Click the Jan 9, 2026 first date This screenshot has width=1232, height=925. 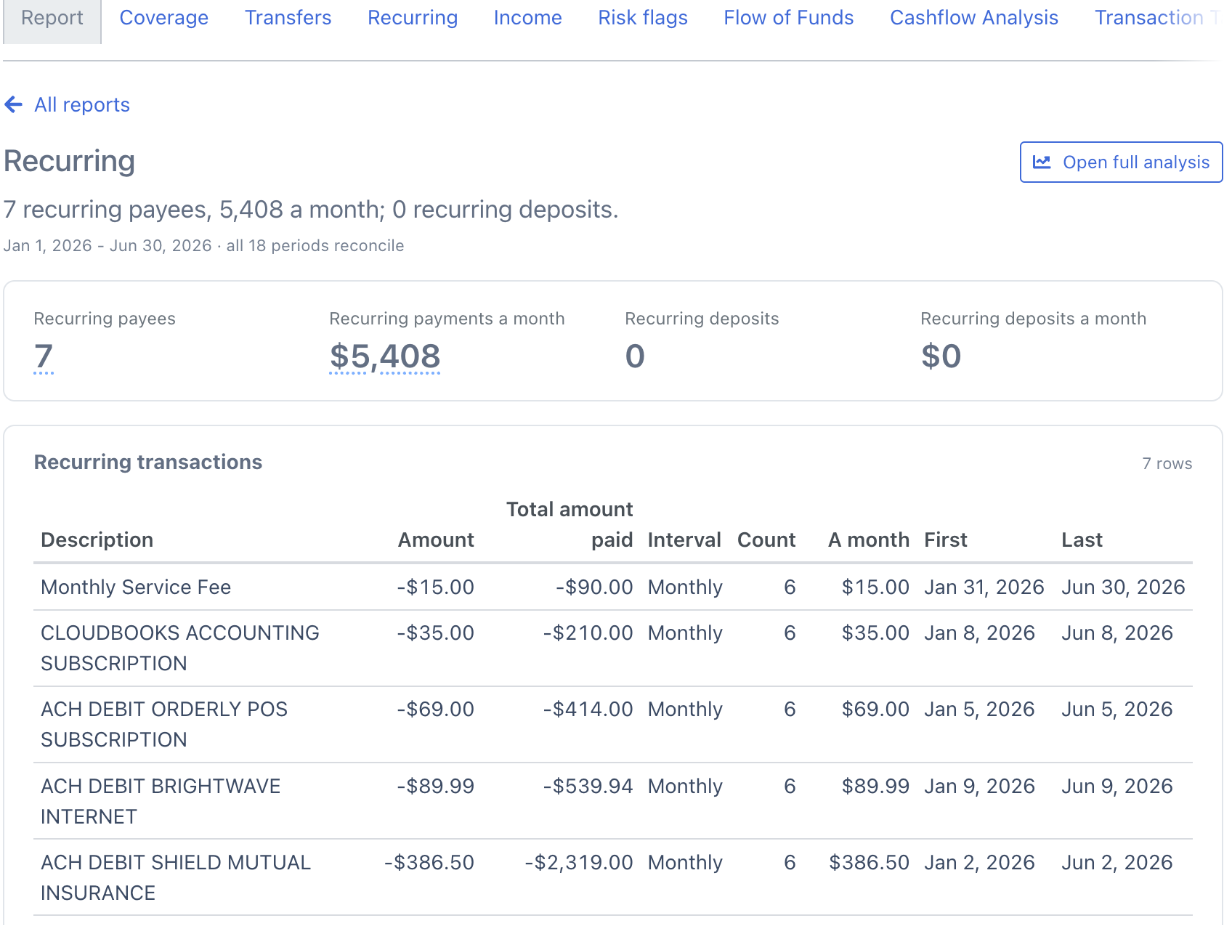(979, 786)
